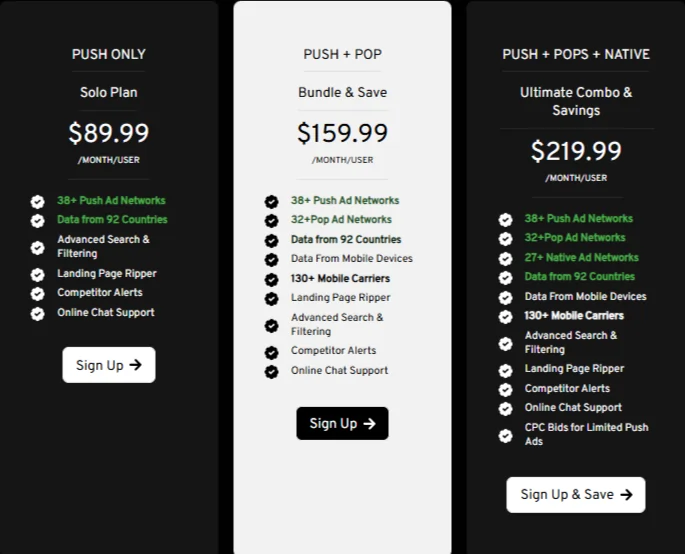Click checkmark beside 27+ Native Ad Networks
Screen dimensions: 685x554
point(505,258)
